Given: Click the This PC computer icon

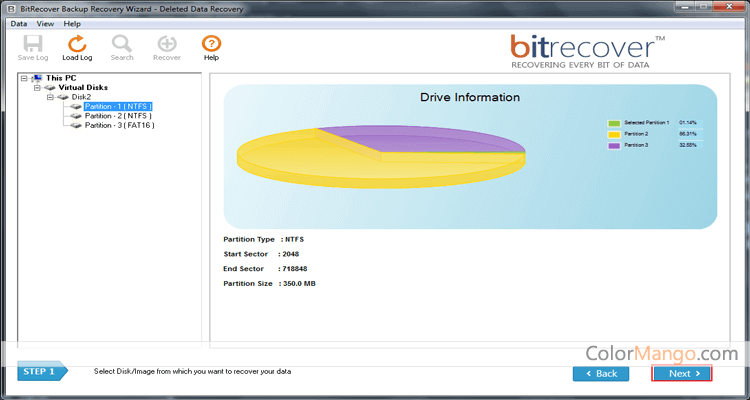Looking at the screenshot, I should pyautogui.click(x=37, y=78).
